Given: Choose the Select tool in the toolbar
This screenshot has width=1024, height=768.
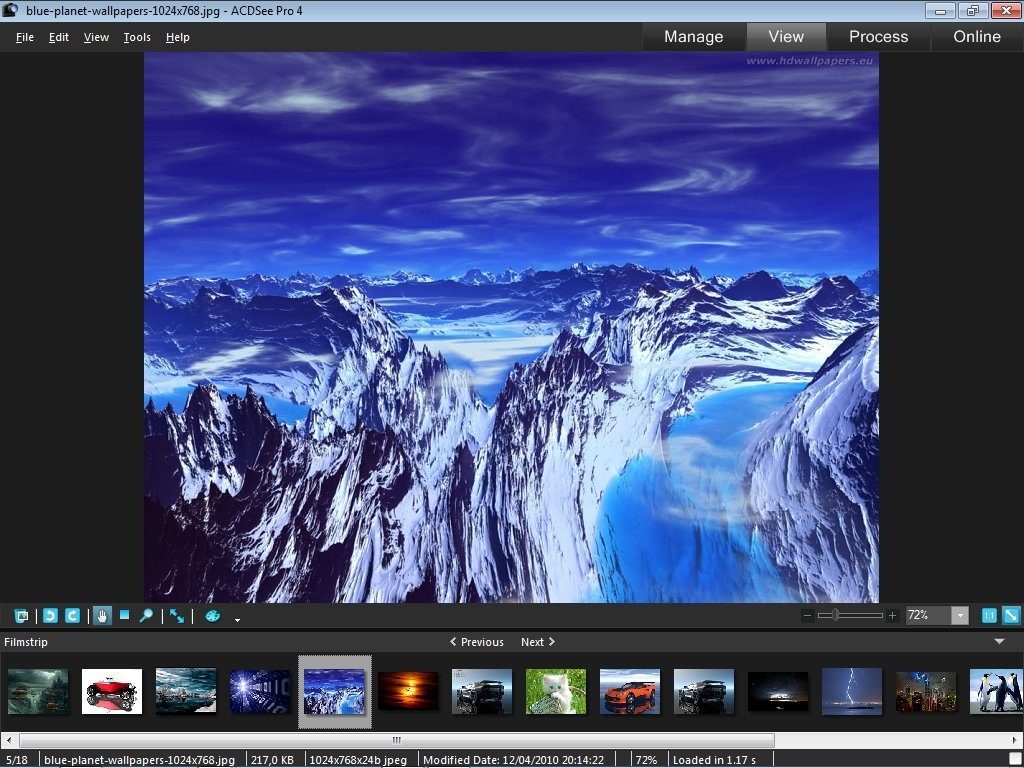Looking at the screenshot, I should 123,615.
